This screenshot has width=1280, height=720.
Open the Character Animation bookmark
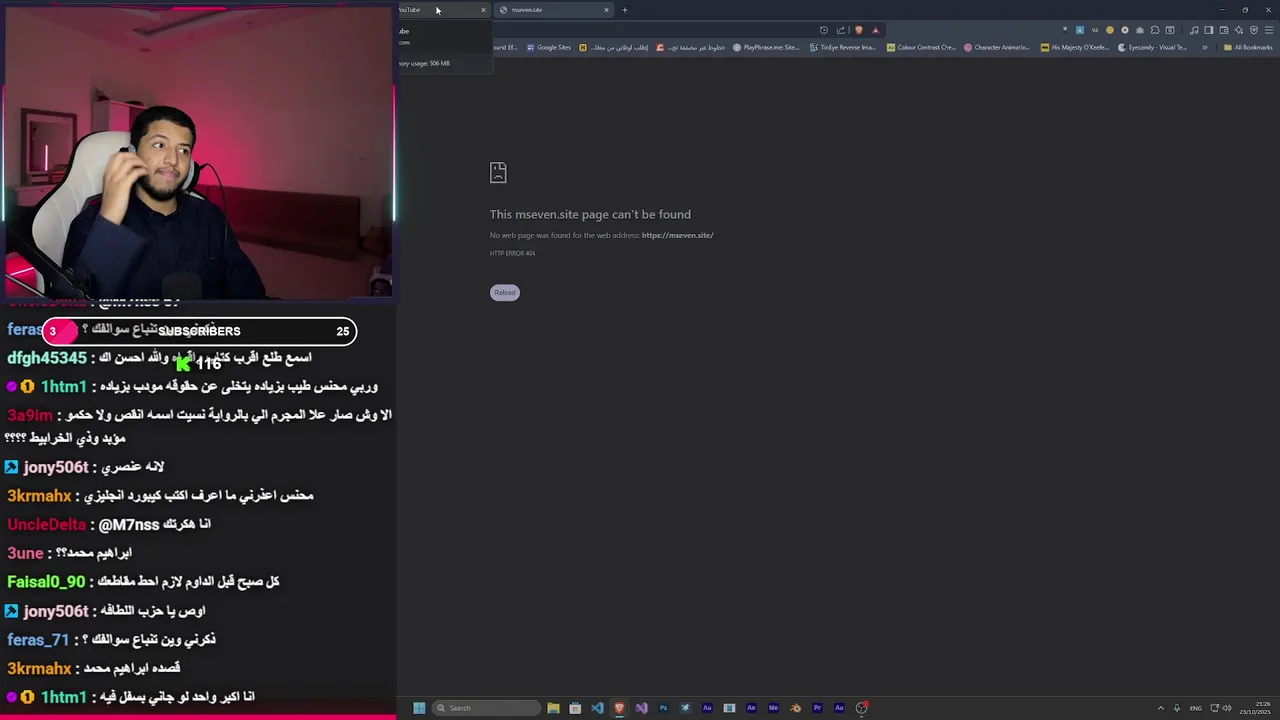pyautogui.click(x=997, y=47)
